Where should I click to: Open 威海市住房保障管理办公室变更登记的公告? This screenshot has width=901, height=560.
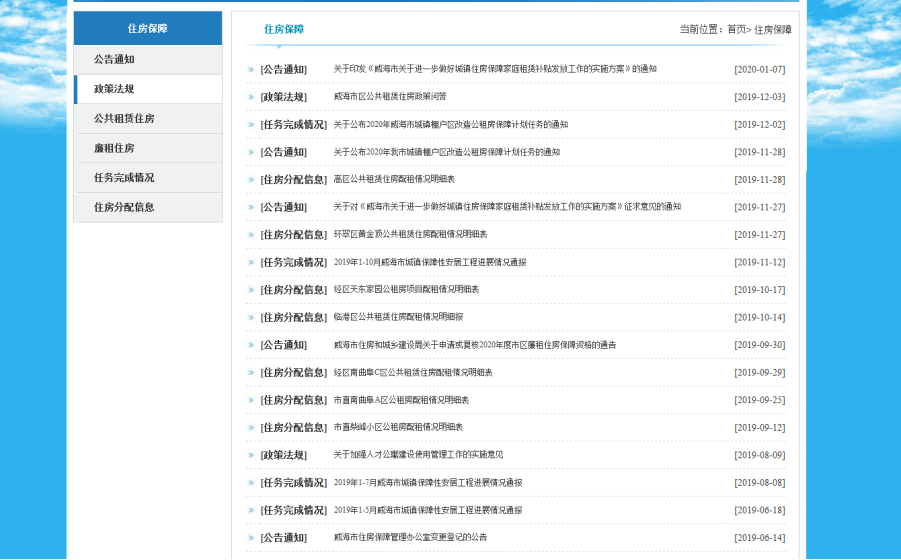(x=410, y=537)
